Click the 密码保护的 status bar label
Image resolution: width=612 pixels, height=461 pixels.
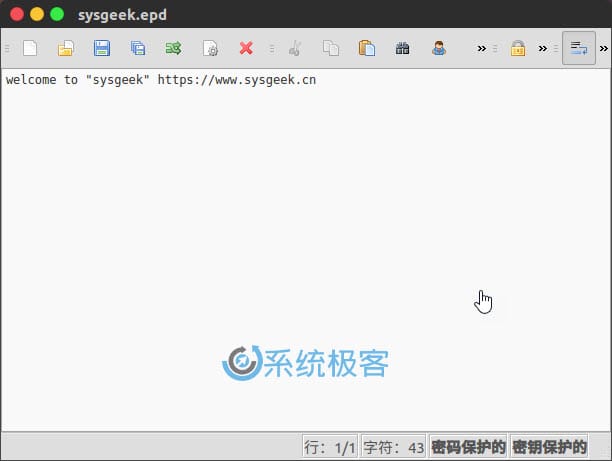pyautogui.click(x=468, y=447)
